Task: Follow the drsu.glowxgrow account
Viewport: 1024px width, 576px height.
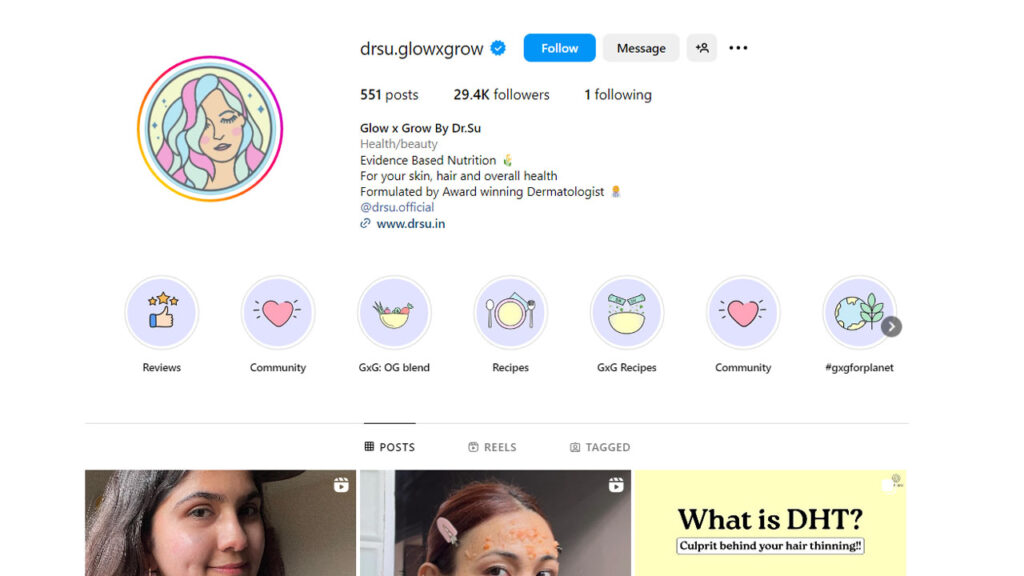Action: (559, 48)
